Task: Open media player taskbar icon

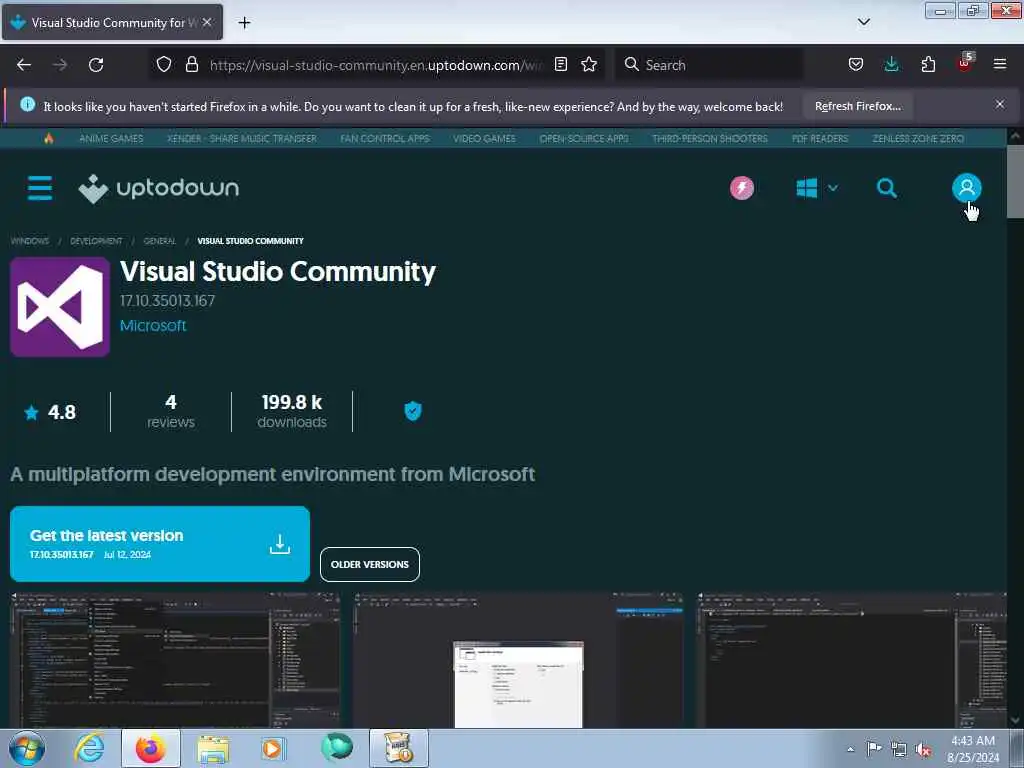Action: pos(273,748)
